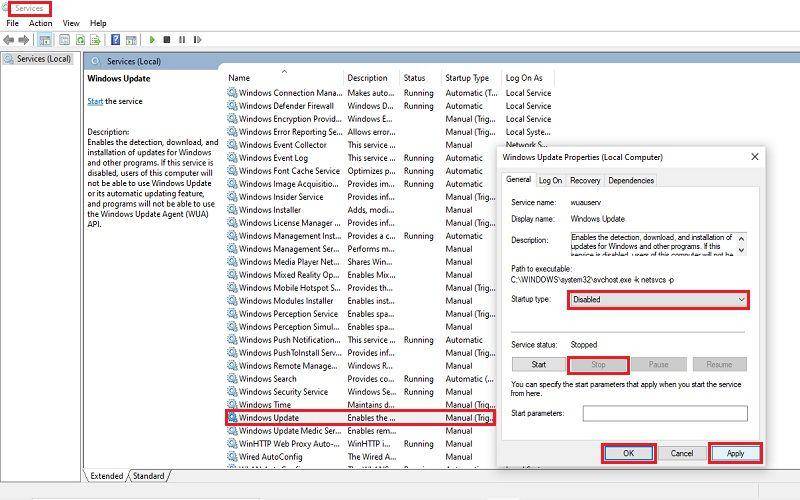The width and height of the screenshot is (800, 500).
Task: Select the WinHTTP Web Proxy Auto row
Action: (360, 443)
